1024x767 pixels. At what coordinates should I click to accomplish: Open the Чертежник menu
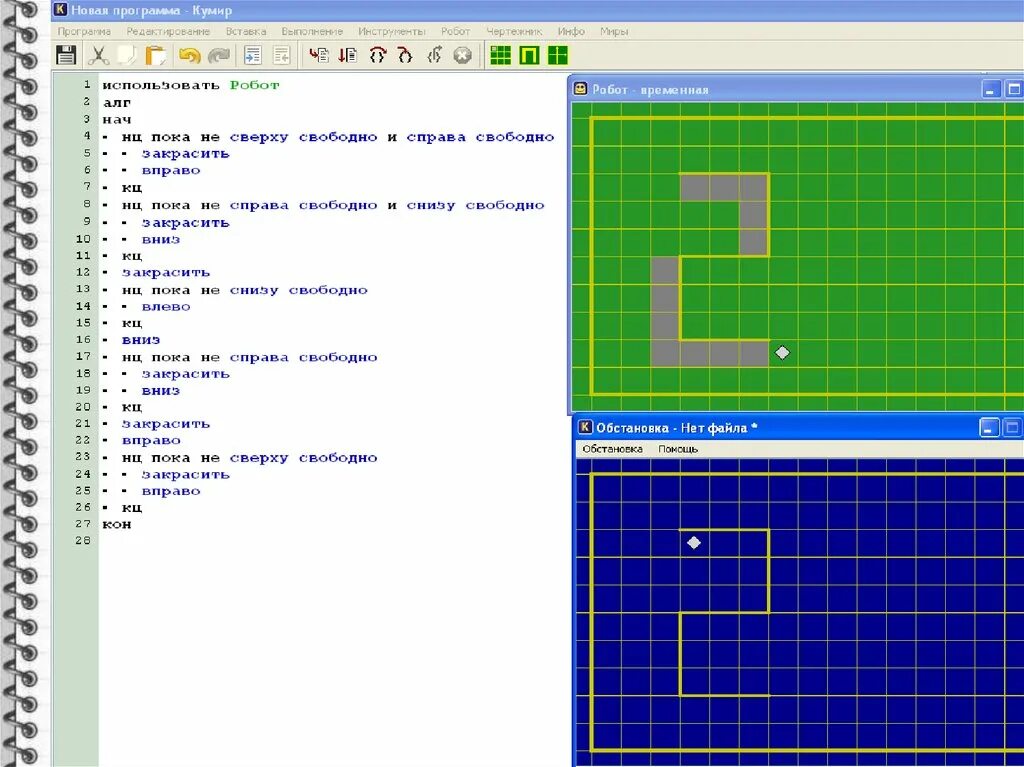(514, 31)
